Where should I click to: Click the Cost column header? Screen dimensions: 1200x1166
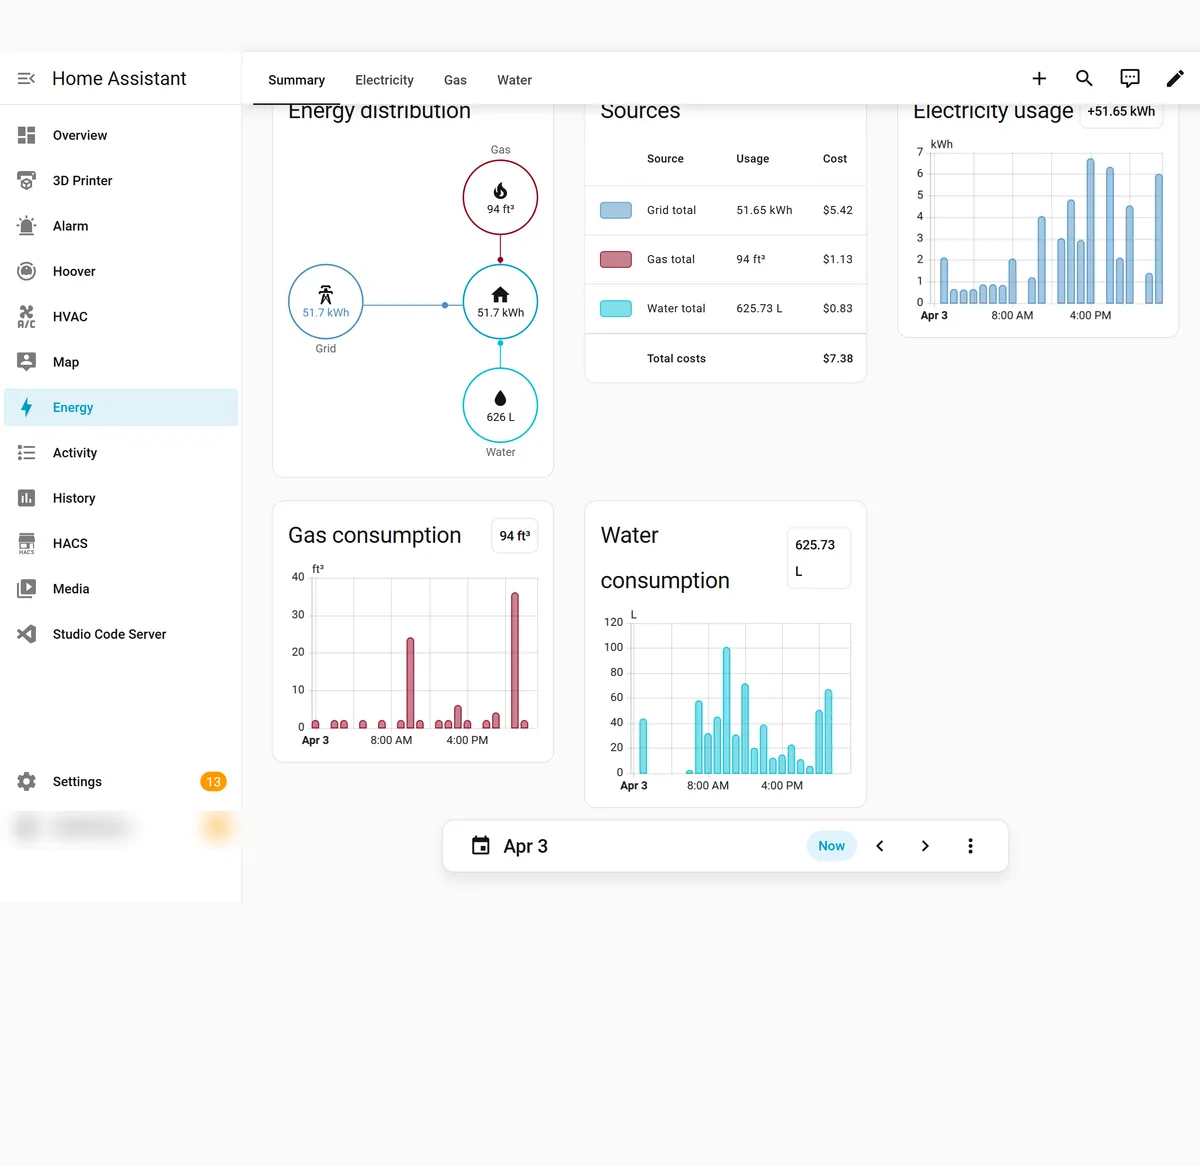pos(835,159)
